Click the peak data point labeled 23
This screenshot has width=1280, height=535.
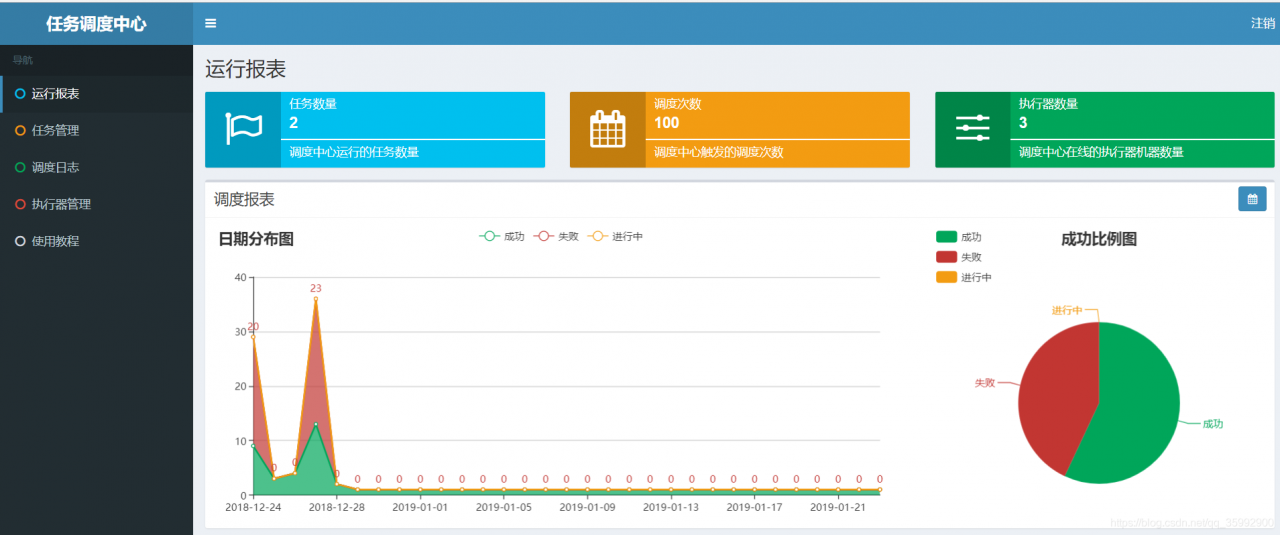point(316,299)
